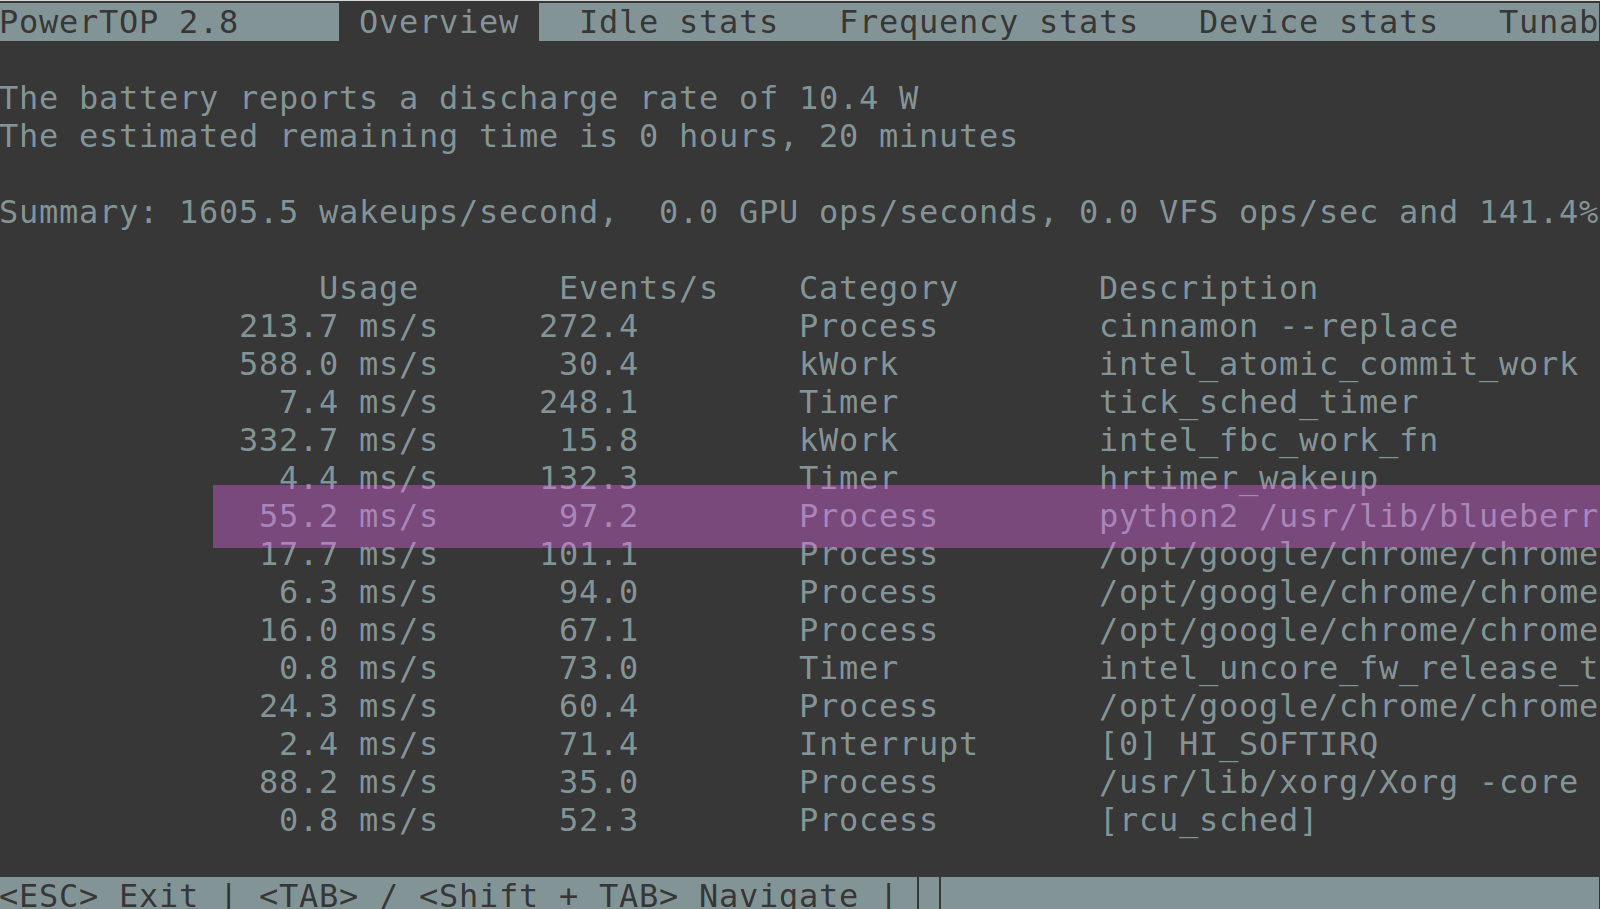Switch to the Idle stats tab
Screen dimensions: 1600x909
(x=678, y=21)
